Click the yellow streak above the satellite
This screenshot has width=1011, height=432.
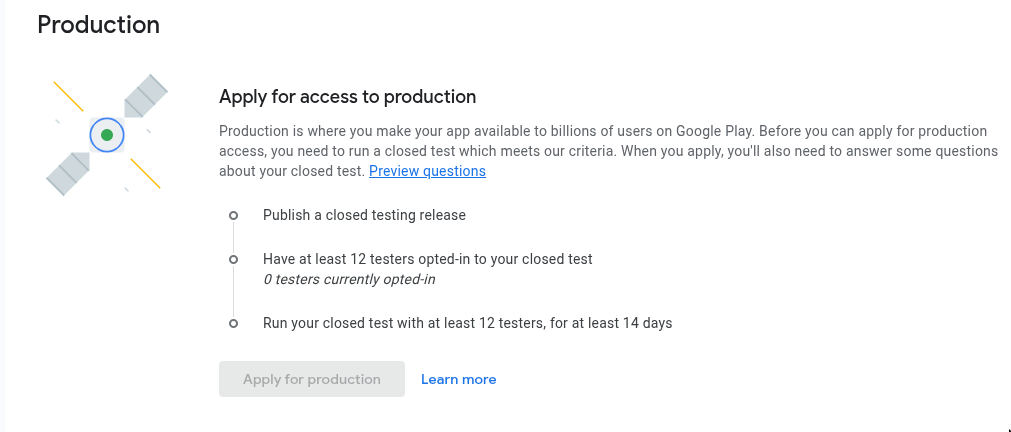coord(68,96)
